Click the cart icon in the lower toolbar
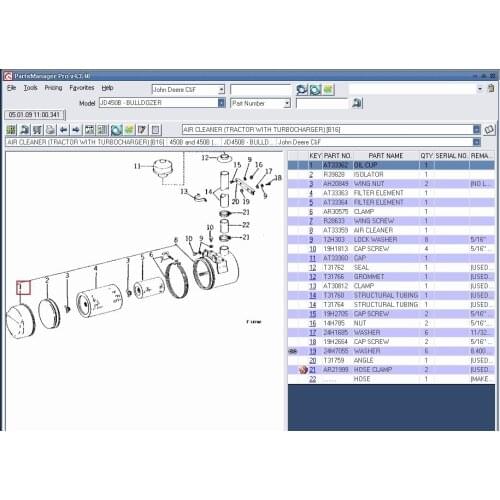Image resolution: width=500 pixels, height=500 pixels. pos(37,130)
